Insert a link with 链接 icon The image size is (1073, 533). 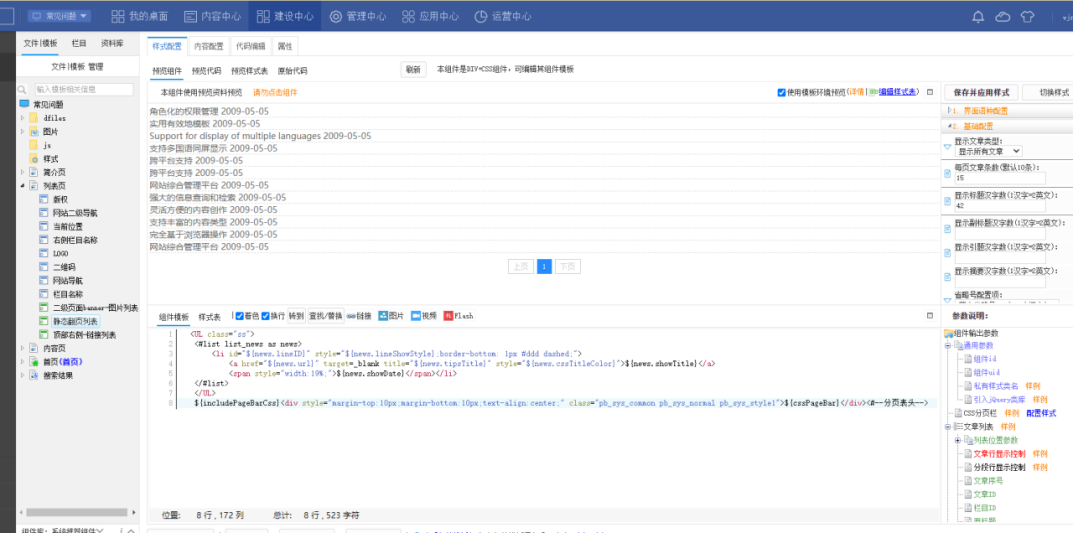click(360, 316)
